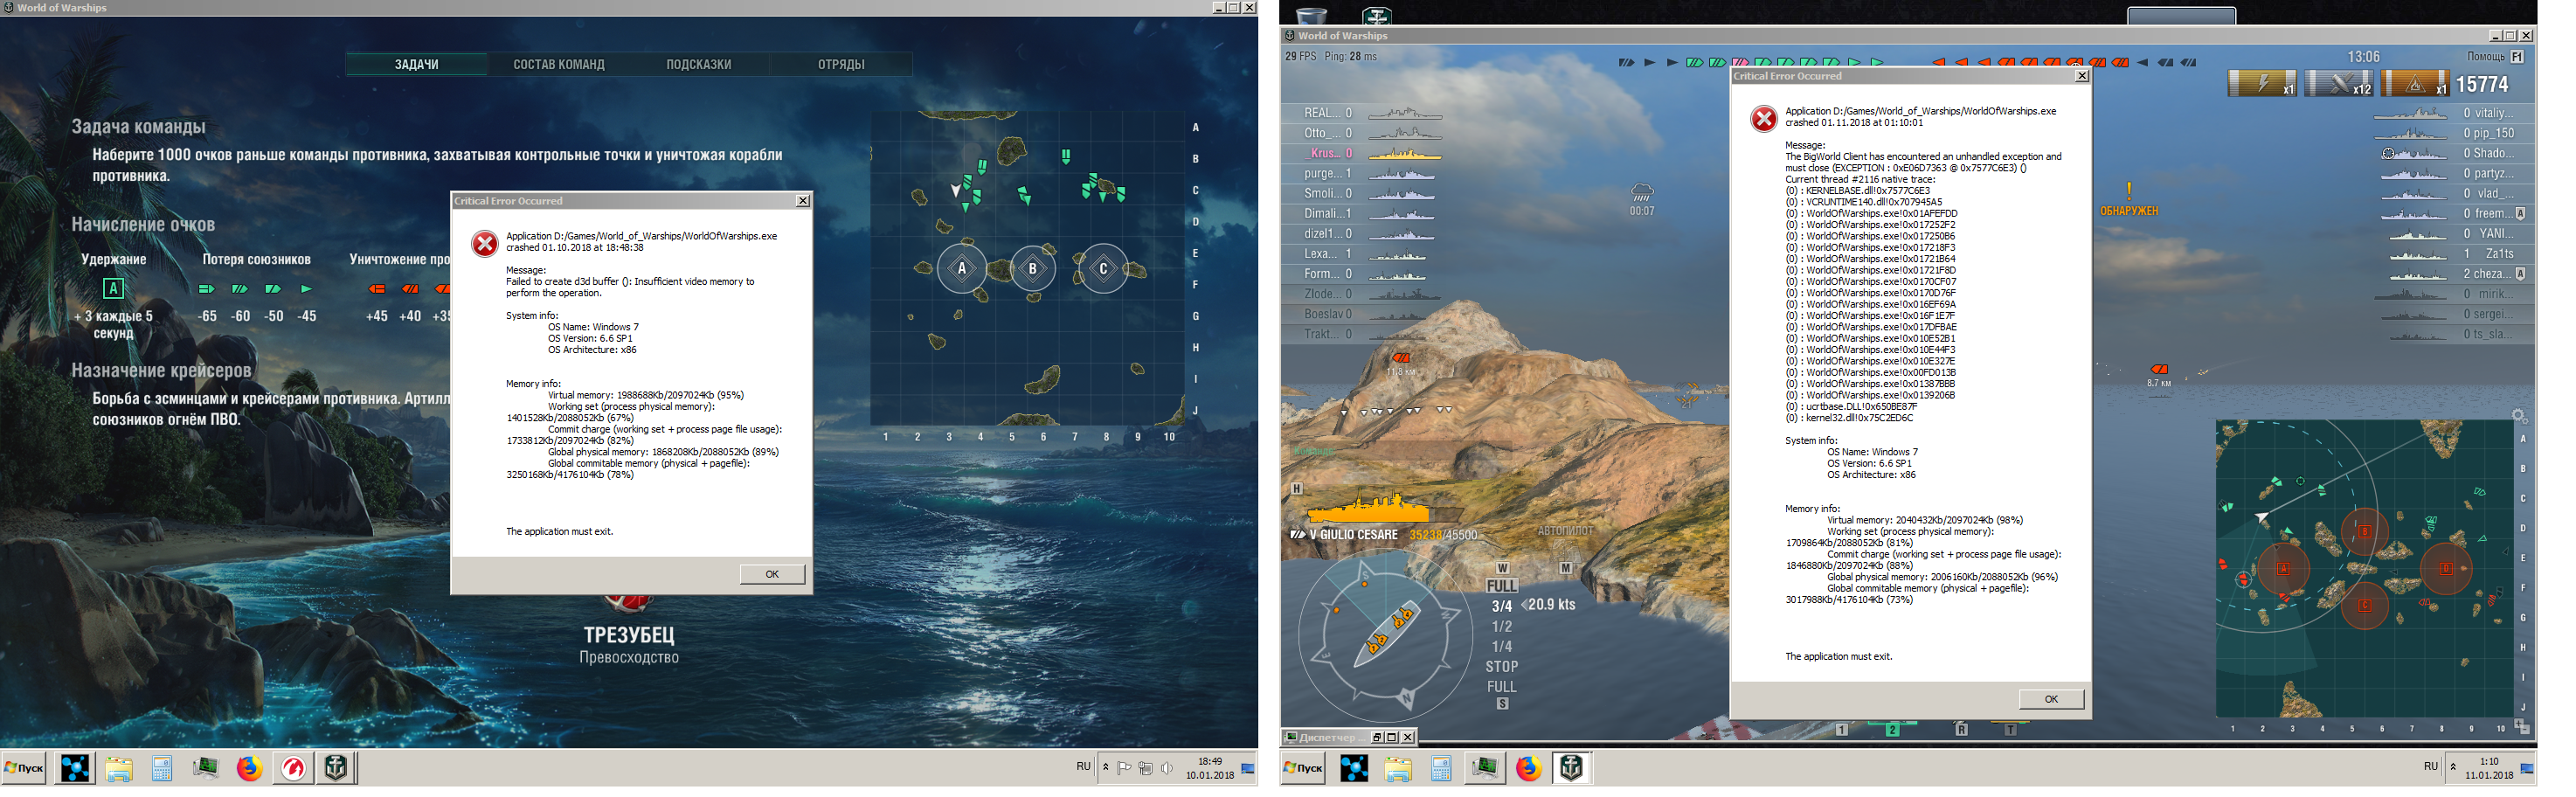The height and width of the screenshot is (797, 2576).
Task: Open Action Center flag icon in left tray
Action: tap(1124, 768)
